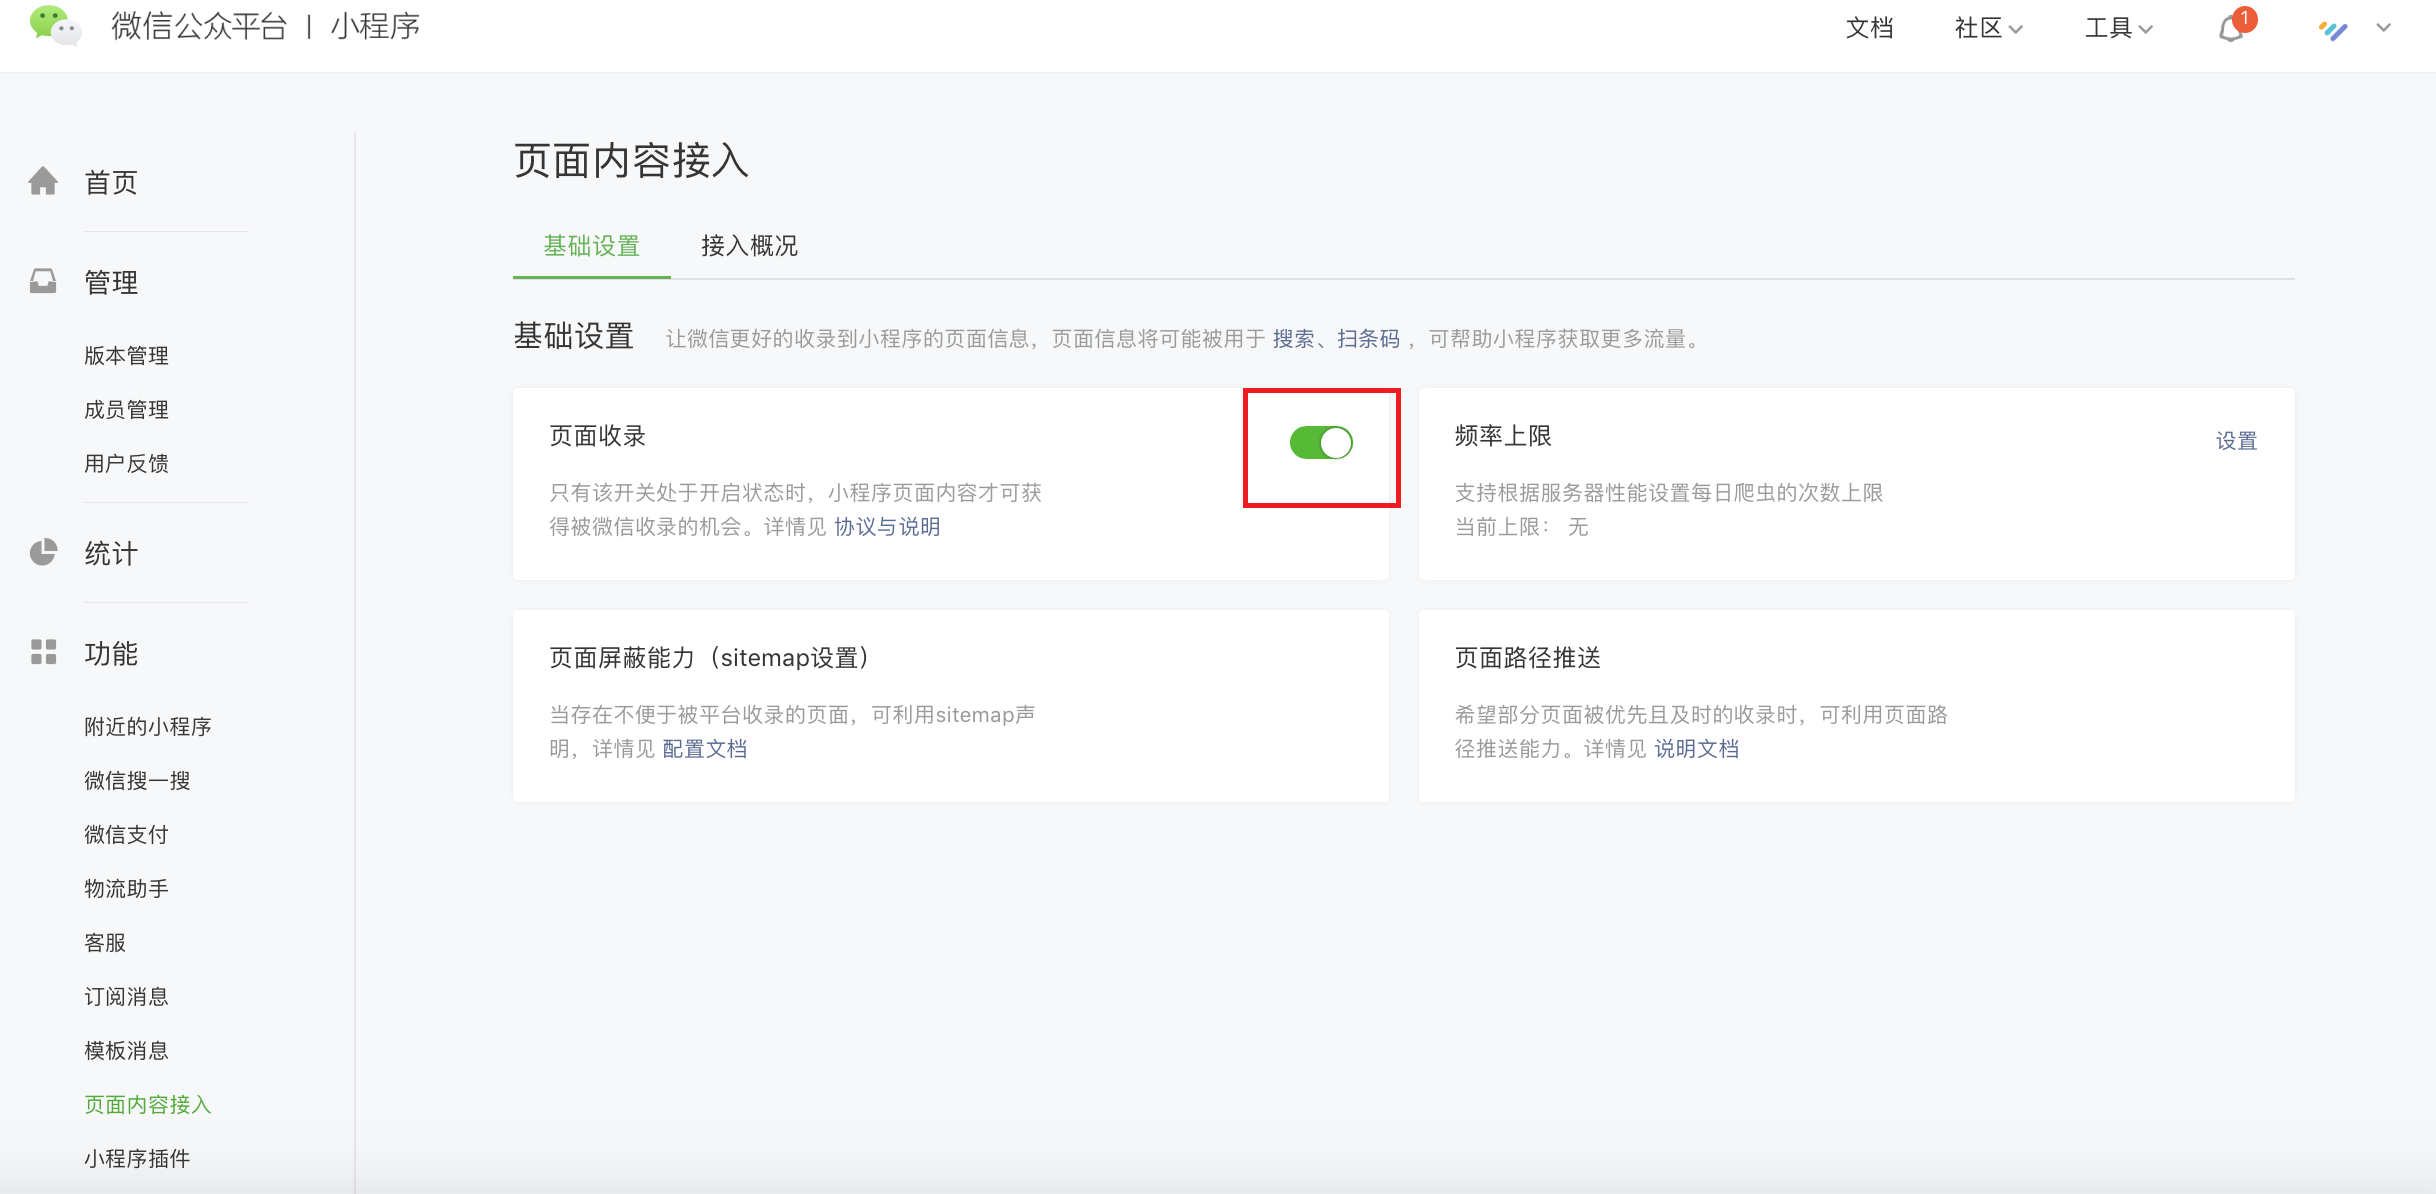Switch to the 接入概况 tab
This screenshot has width=2436, height=1194.
[x=749, y=246]
